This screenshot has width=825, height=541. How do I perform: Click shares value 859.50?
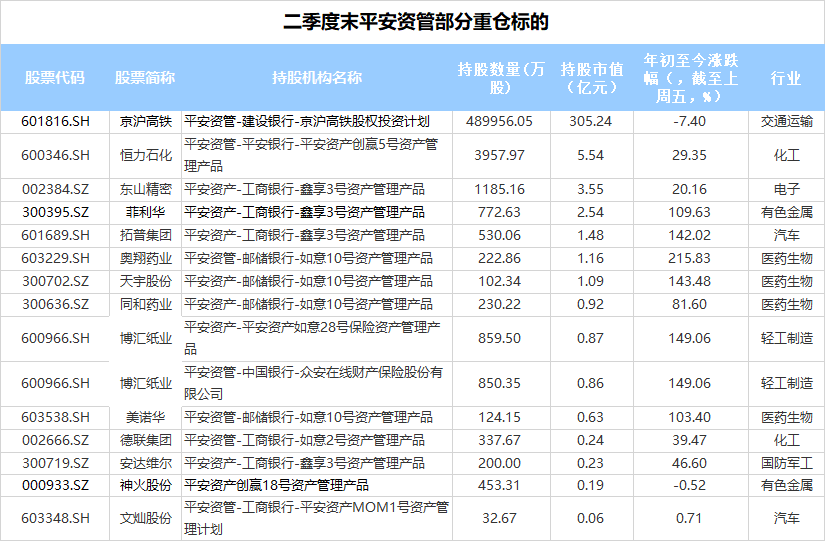[x=499, y=338]
